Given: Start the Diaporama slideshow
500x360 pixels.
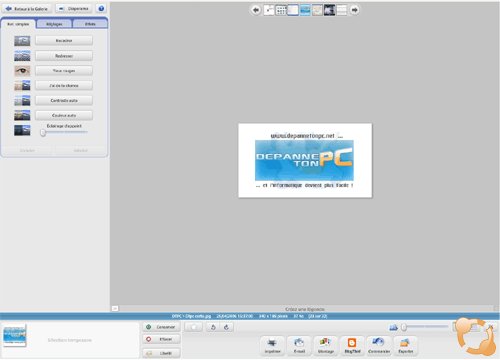Looking at the screenshot, I should click(74, 9).
